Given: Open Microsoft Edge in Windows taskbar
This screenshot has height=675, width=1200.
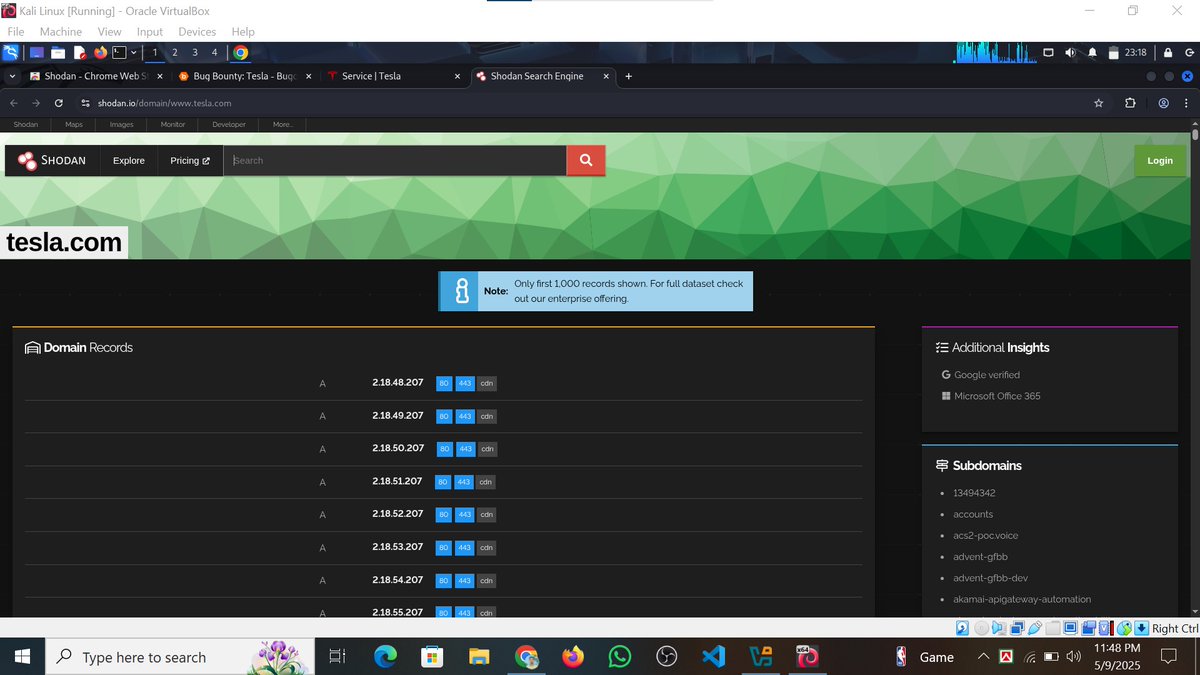Looking at the screenshot, I should point(385,657).
